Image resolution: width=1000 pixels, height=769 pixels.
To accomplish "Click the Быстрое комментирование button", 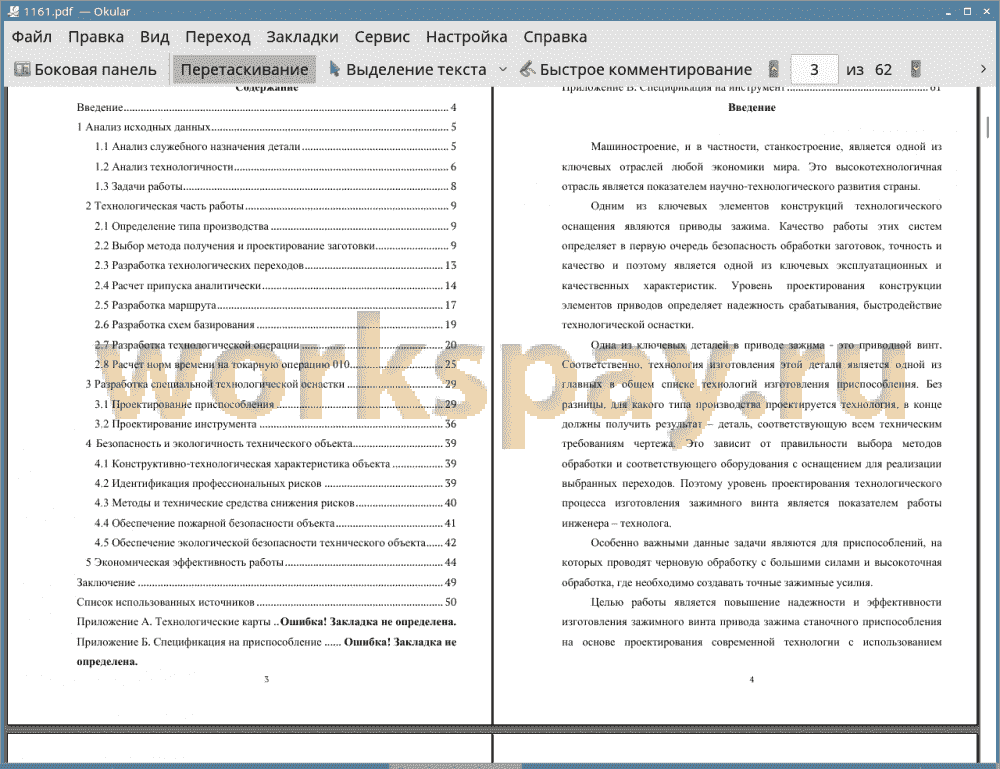I will pyautogui.click(x=636, y=70).
